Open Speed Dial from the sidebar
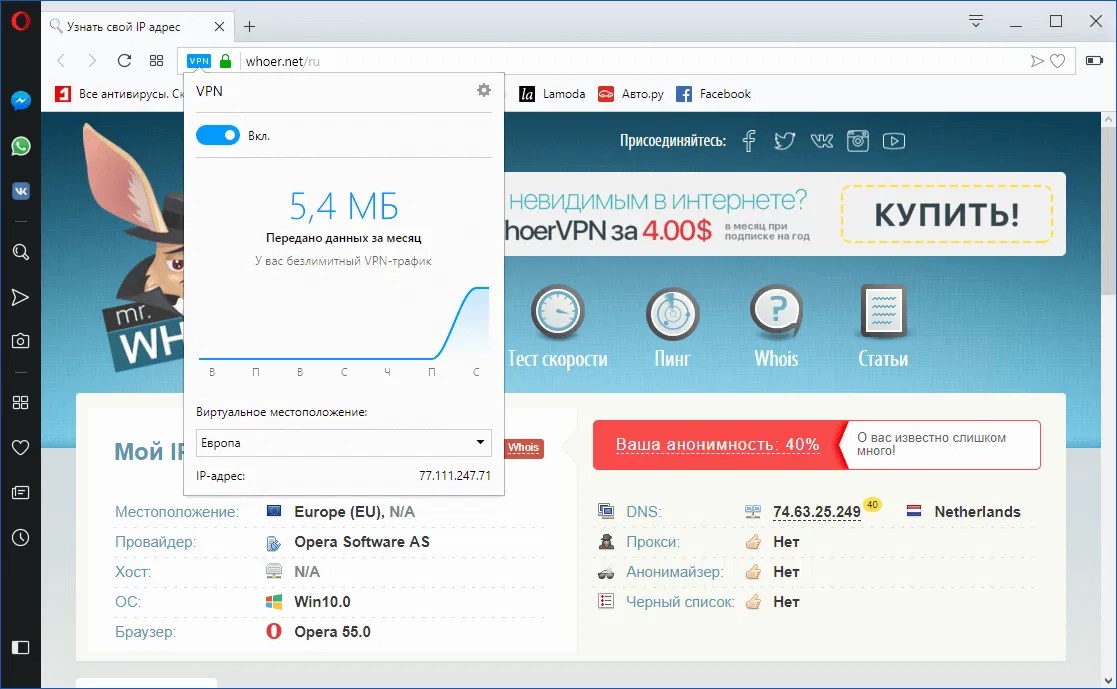The image size is (1117, 689). (x=21, y=403)
